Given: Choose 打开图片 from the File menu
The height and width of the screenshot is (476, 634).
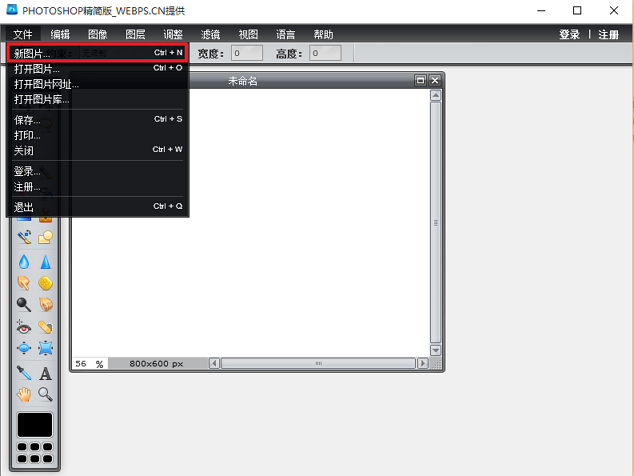Looking at the screenshot, I should (97, 68).
